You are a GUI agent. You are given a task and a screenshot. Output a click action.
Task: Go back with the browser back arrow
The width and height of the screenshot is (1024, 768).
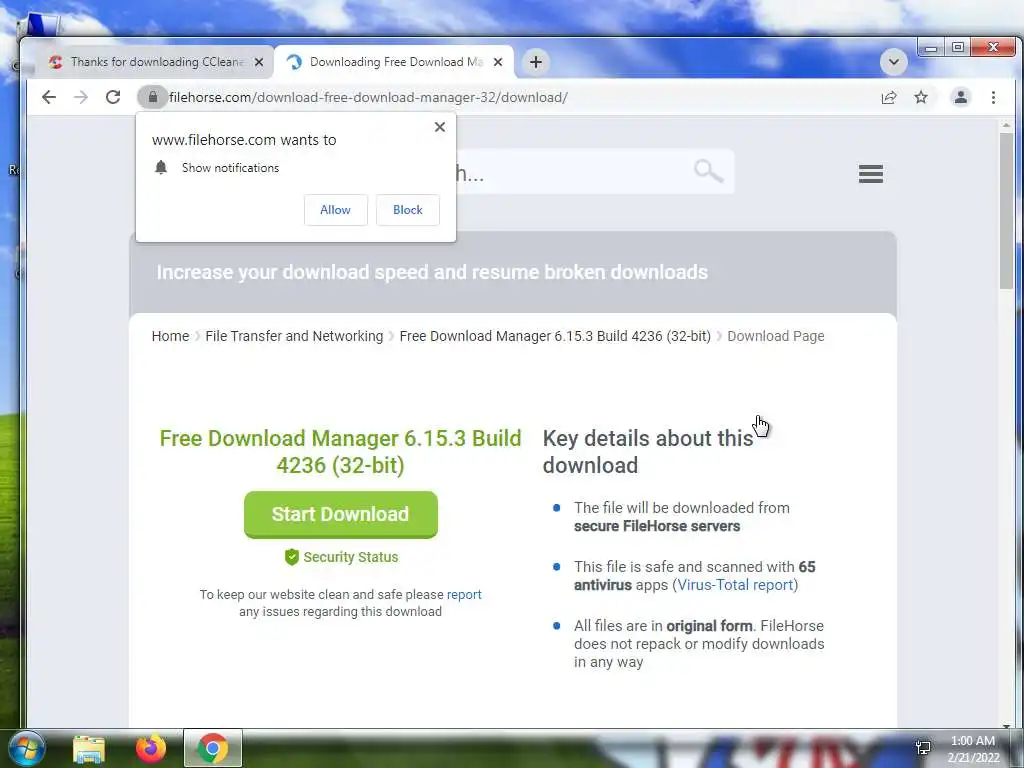pos(49,97)
